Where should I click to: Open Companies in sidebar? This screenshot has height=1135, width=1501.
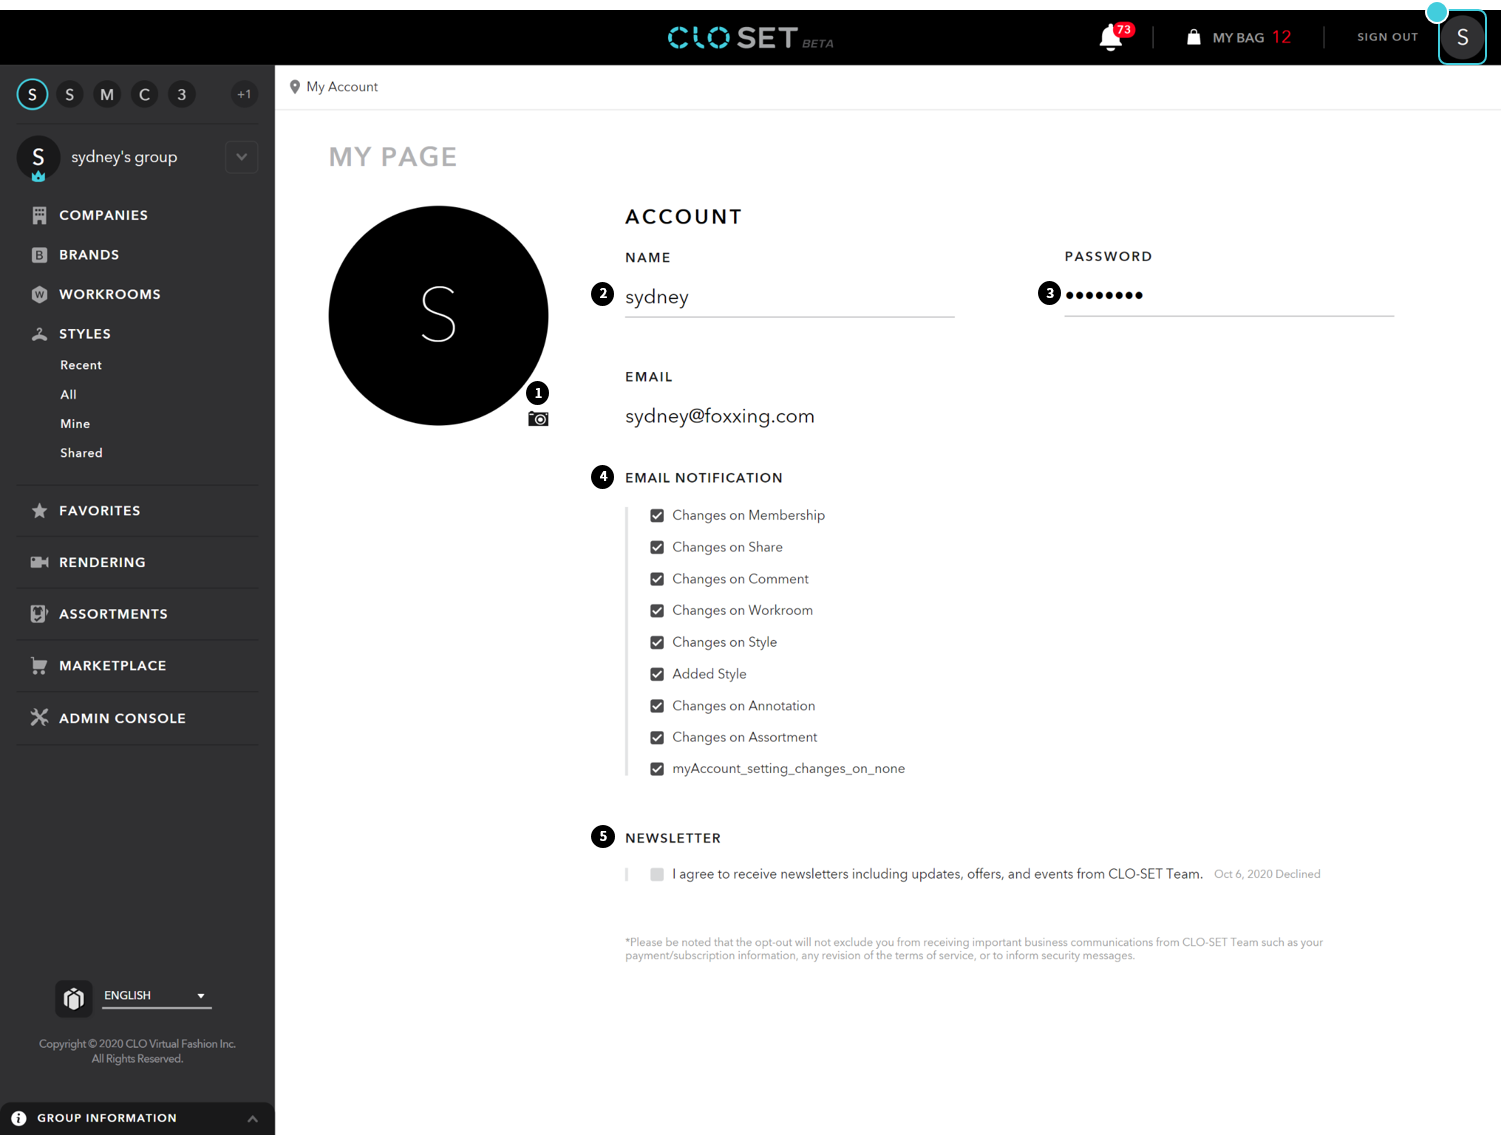coord(103,215)
